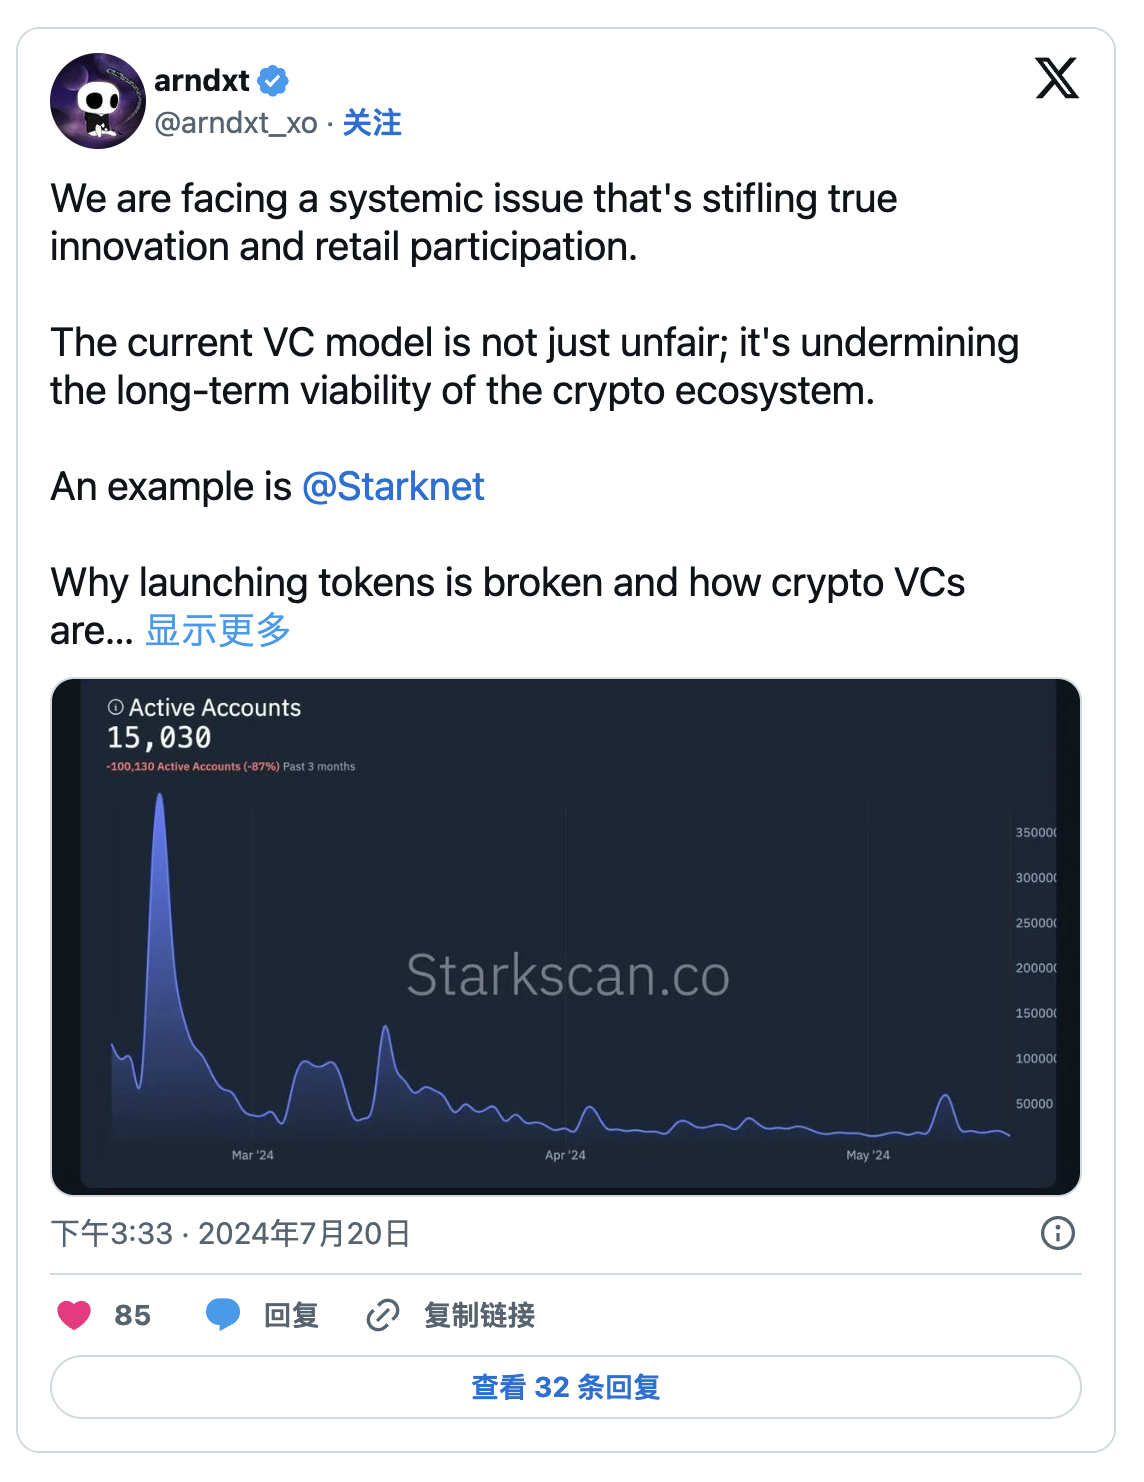Click the Active Accounts info icon

click(115, 707)
